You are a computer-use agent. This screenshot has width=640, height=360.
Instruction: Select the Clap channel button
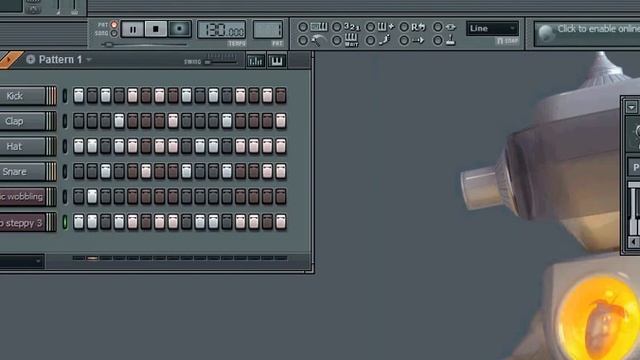(x=22, y=121)
